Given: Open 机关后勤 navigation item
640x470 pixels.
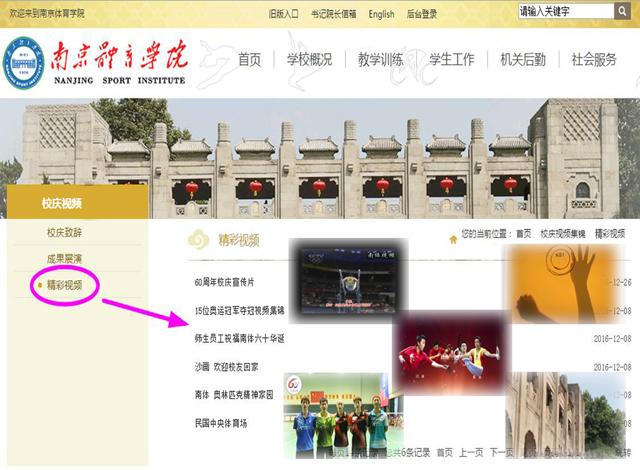Looking at the screenshot, I should pyautogui.click(x=523, y=60).
